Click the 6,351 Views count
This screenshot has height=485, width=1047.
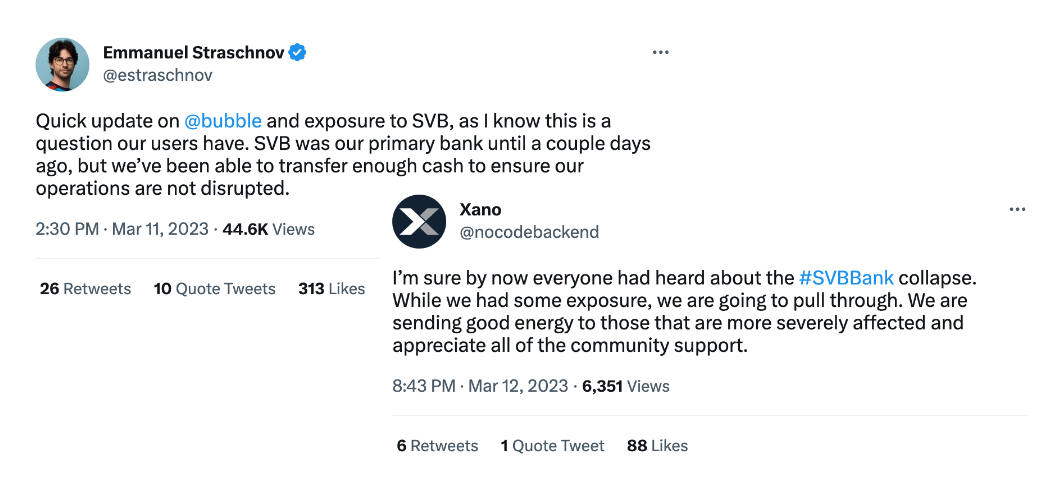click(626, 386)
